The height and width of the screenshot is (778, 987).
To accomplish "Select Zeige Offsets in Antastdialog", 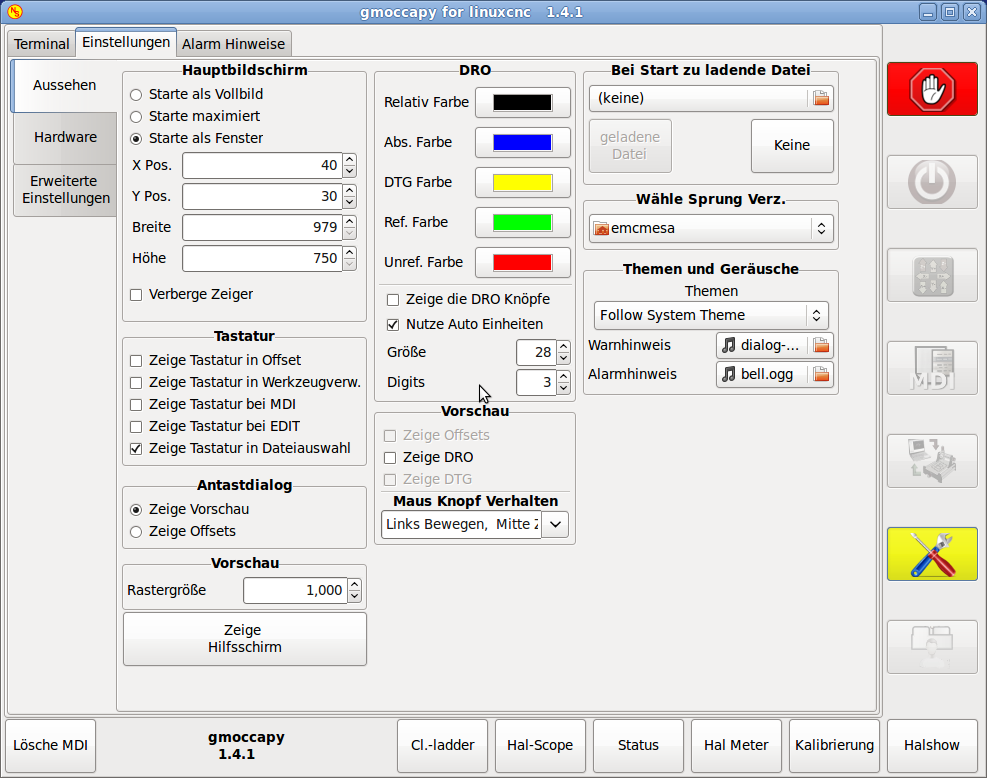I will pyautogui.click(x=136, y=532).
